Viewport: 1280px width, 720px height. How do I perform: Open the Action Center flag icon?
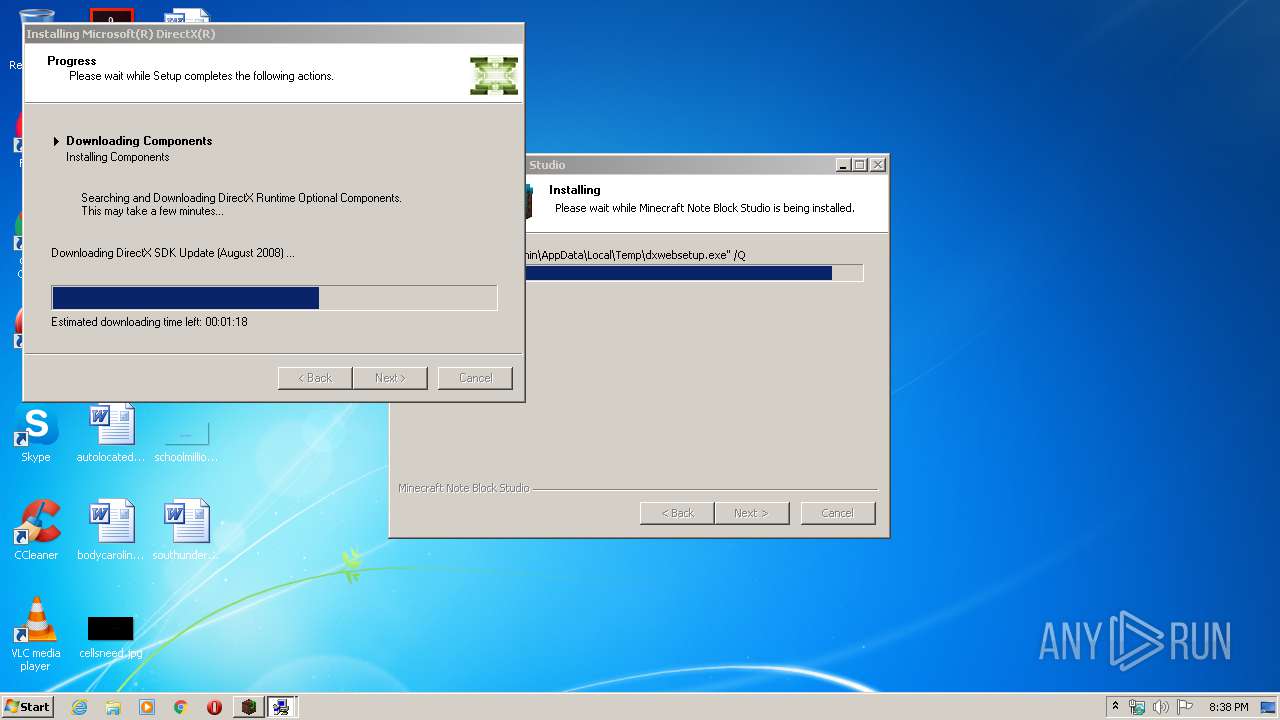1185,707
